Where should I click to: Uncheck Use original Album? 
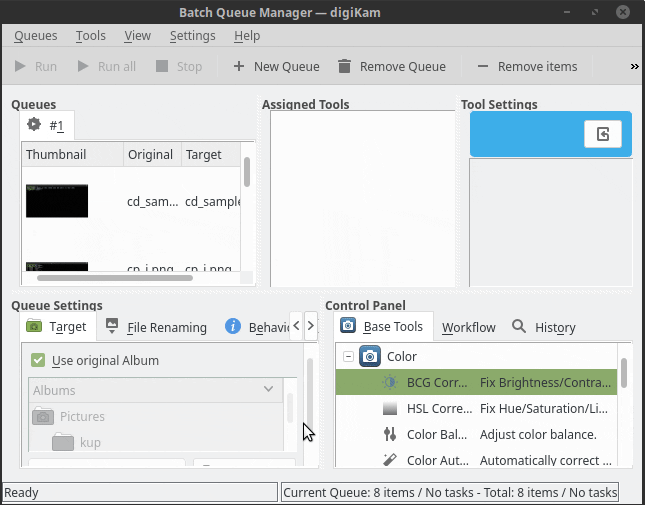coord(38,360)
